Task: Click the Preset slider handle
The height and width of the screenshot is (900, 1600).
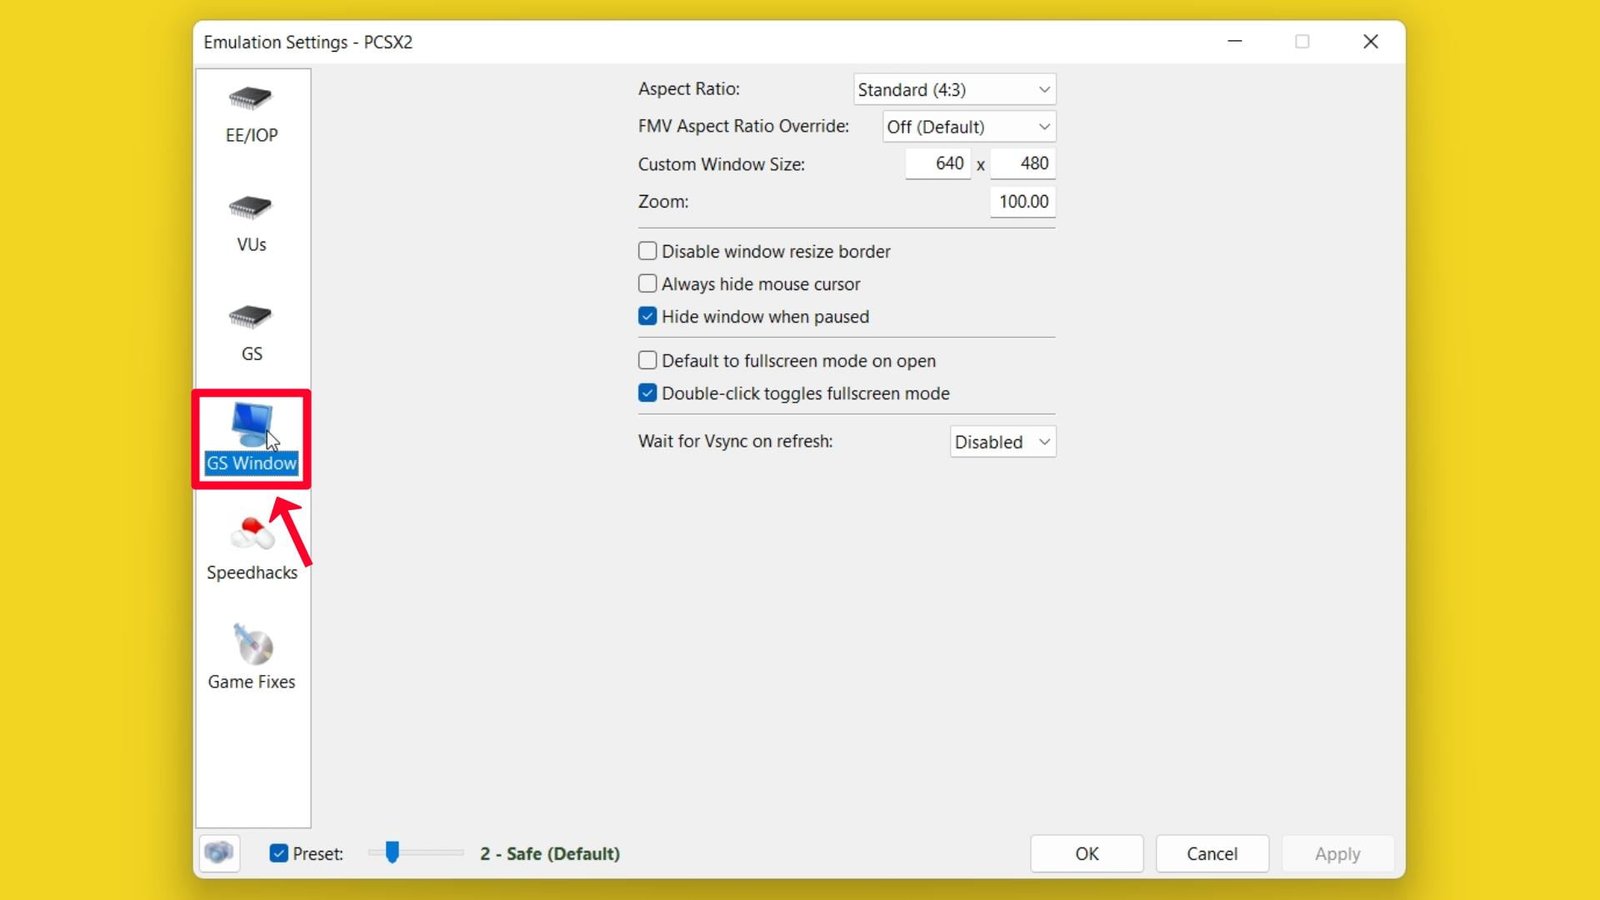Action: click(392, 852)
